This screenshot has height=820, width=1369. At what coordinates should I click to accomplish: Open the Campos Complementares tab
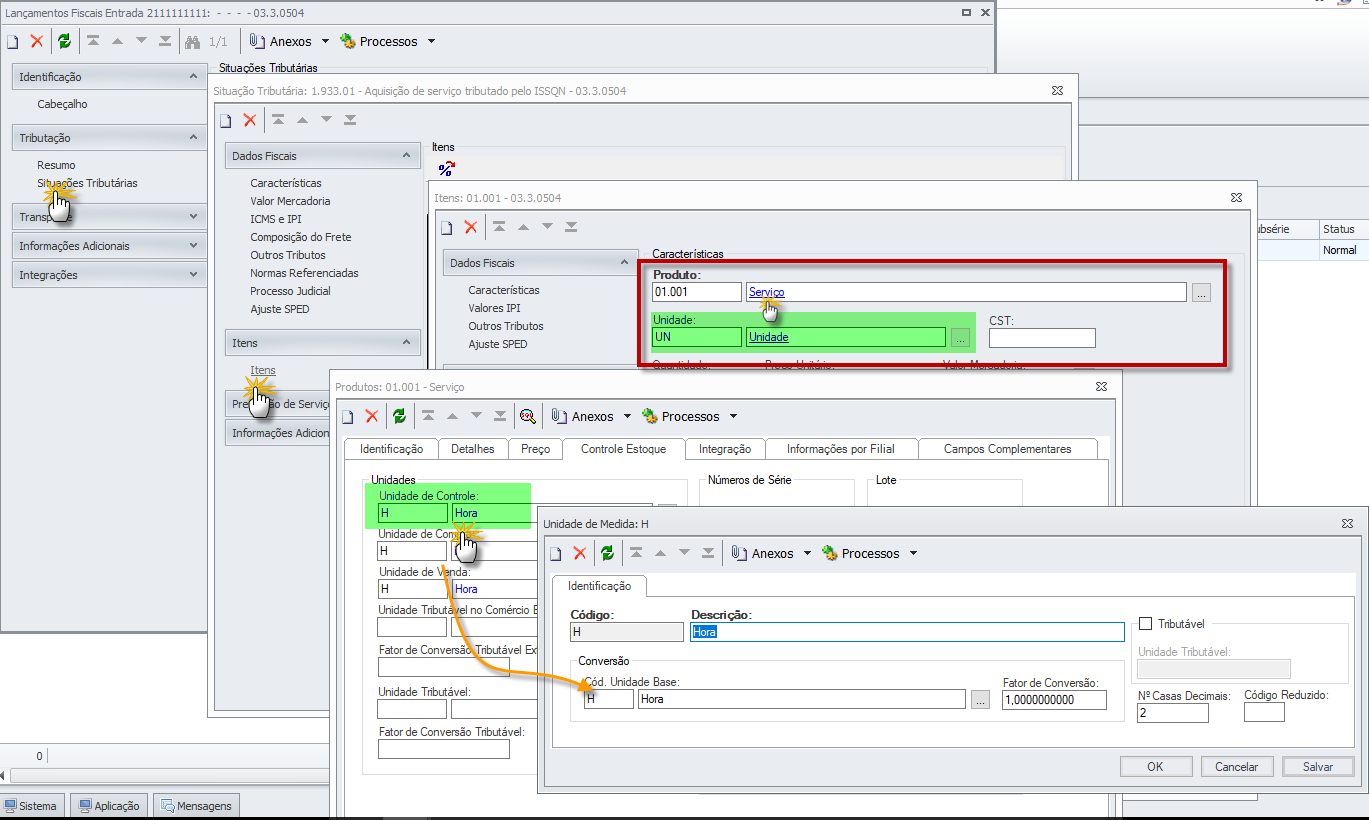(1007, 449)
